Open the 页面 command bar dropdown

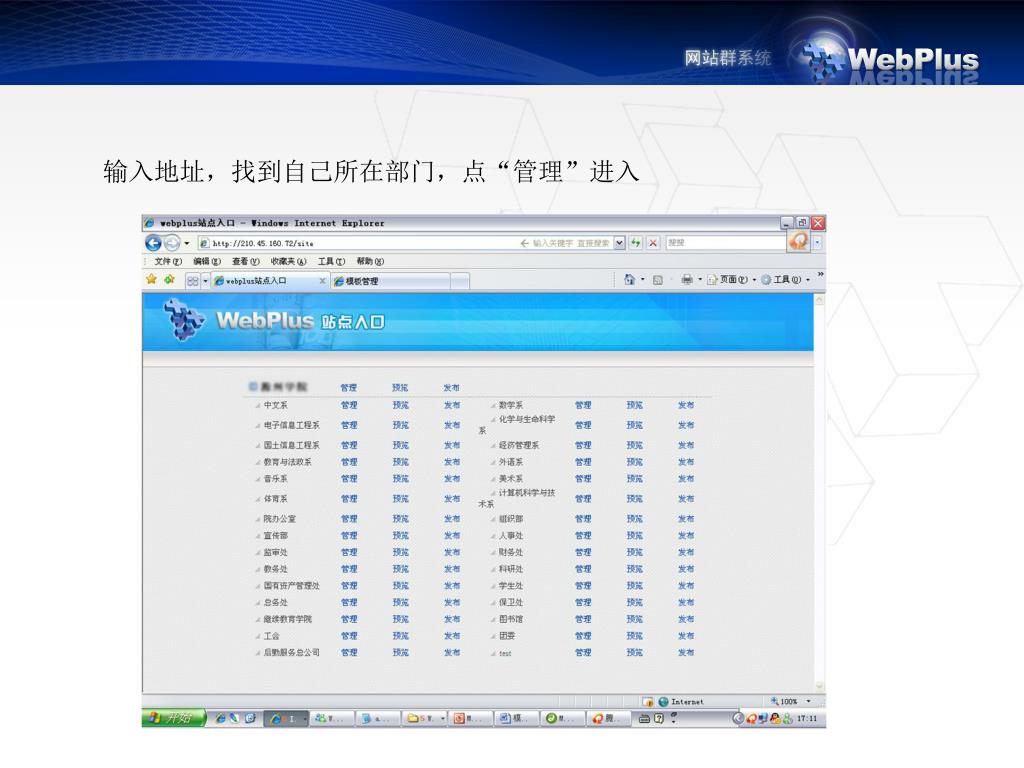[731, 280]
